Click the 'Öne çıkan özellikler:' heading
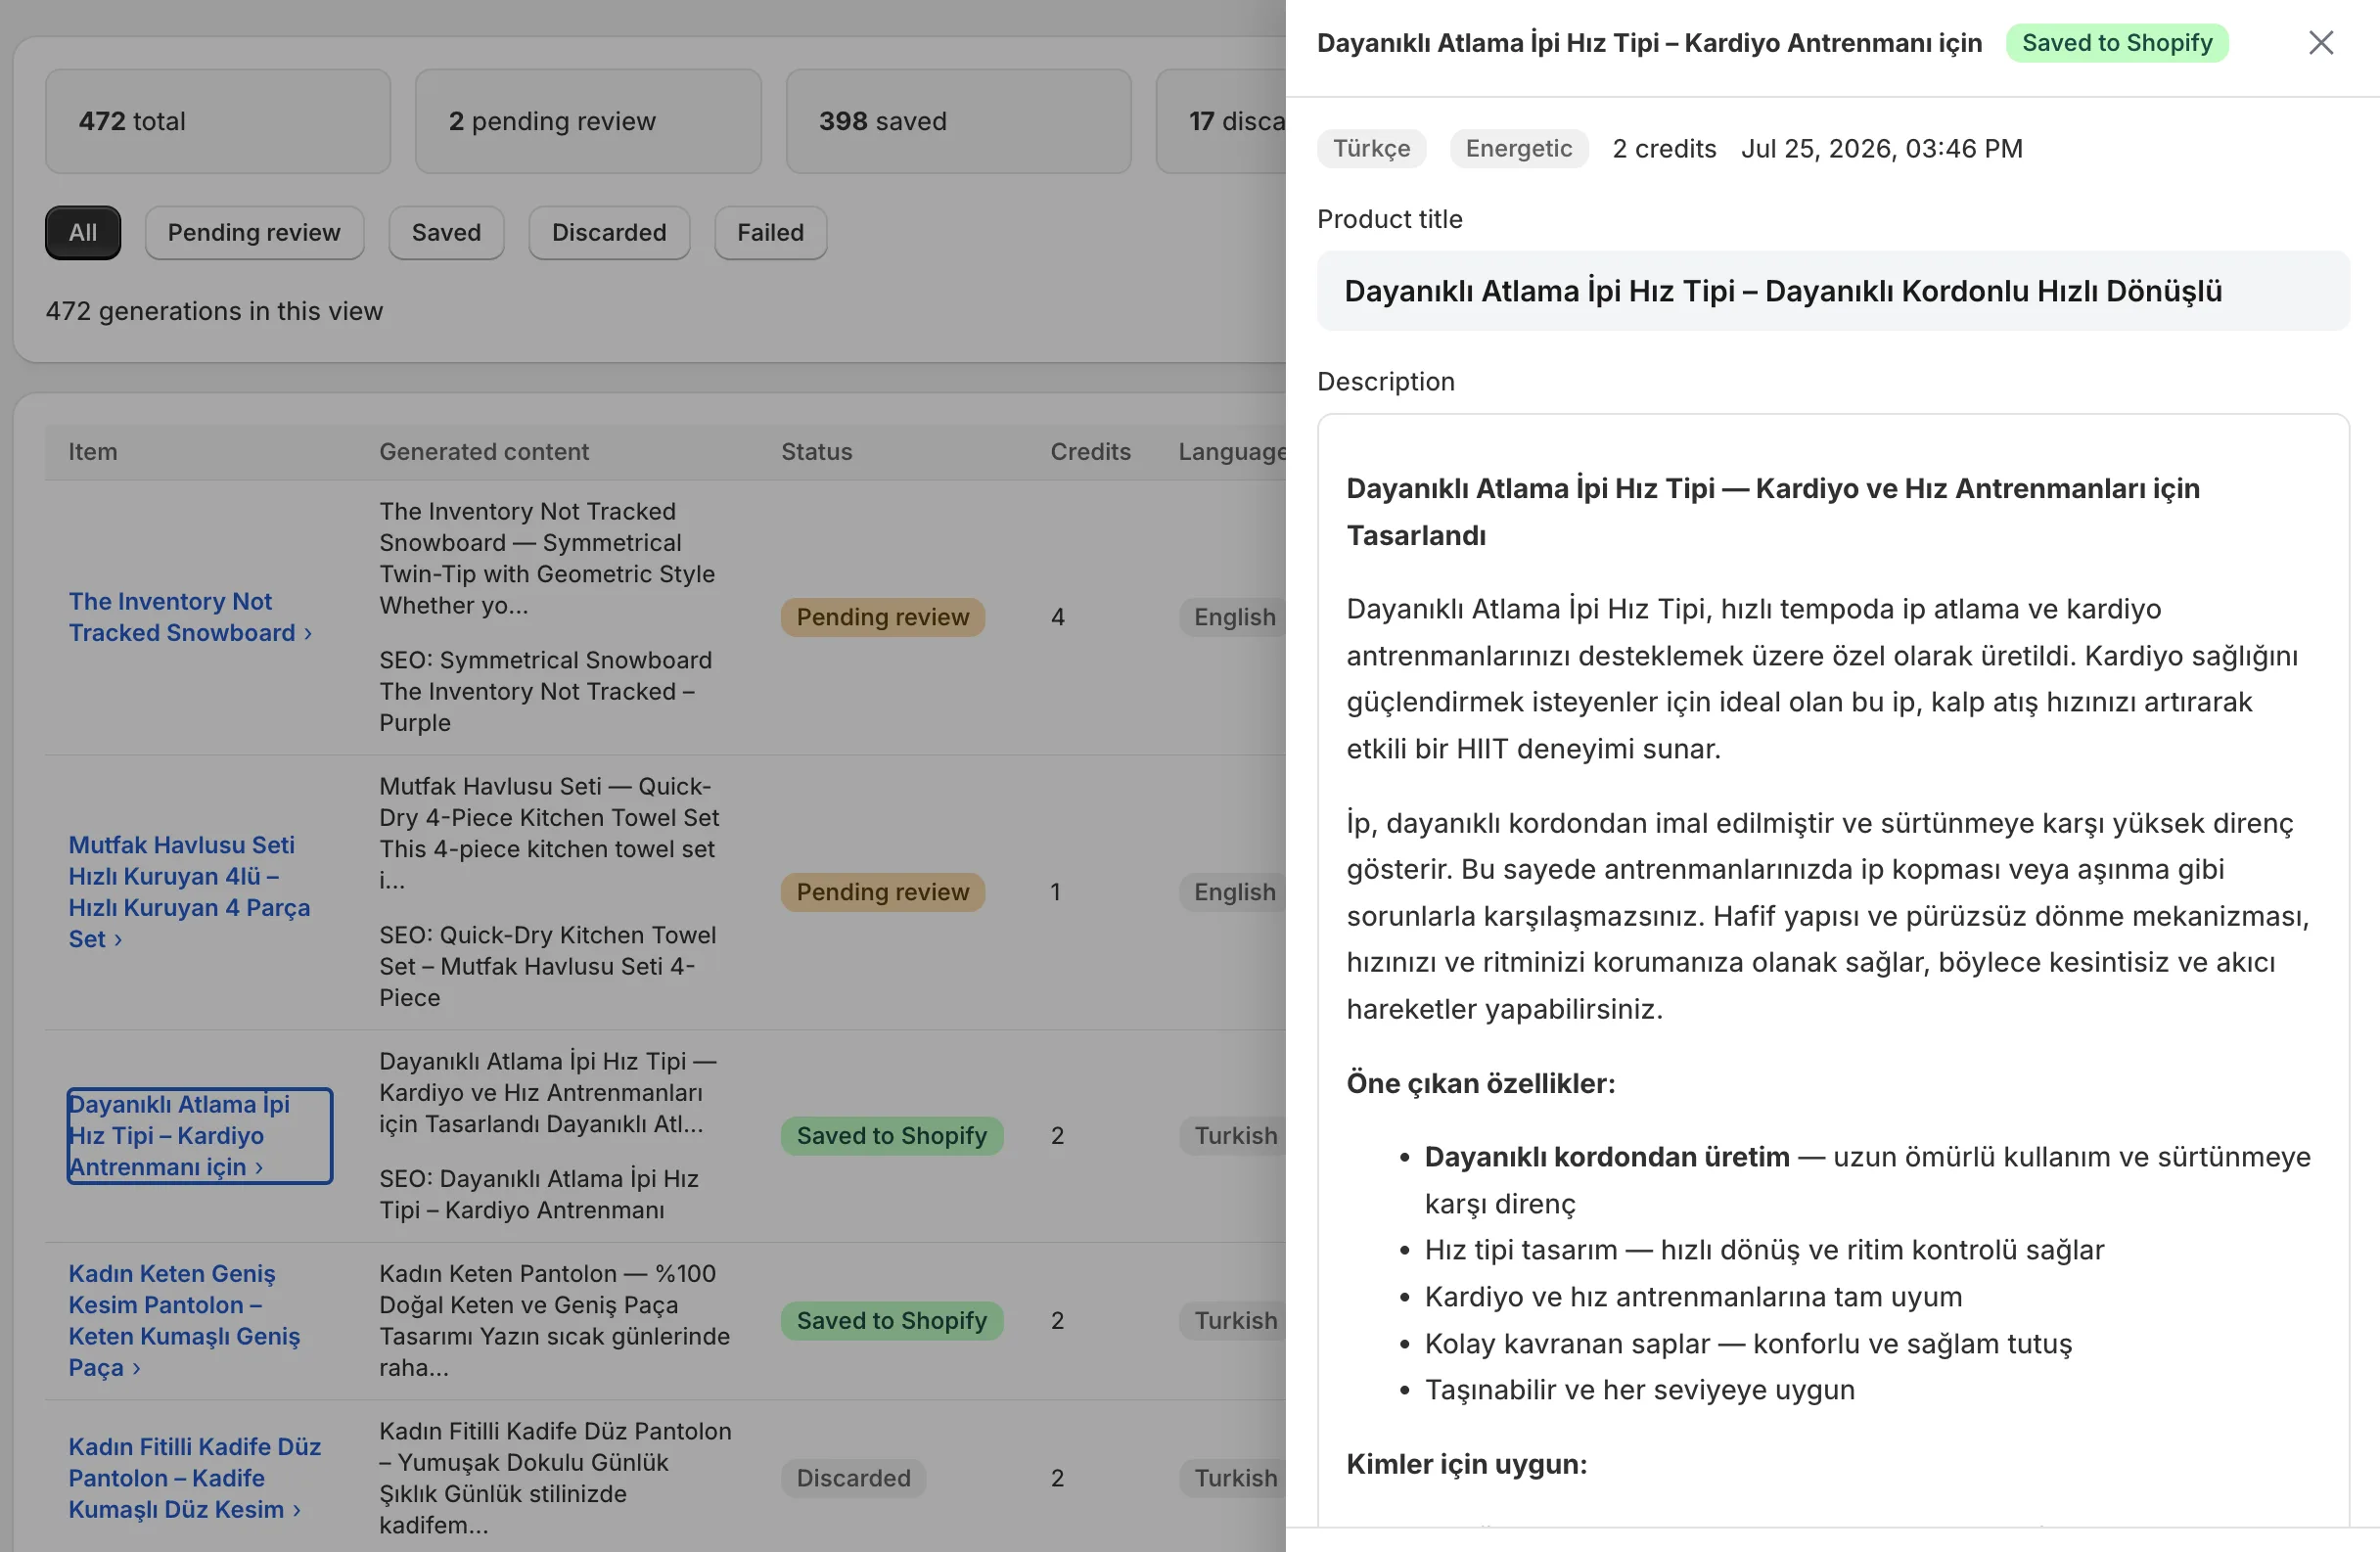This screenshot has width=2380, height=1552. coord(1480,1083)
